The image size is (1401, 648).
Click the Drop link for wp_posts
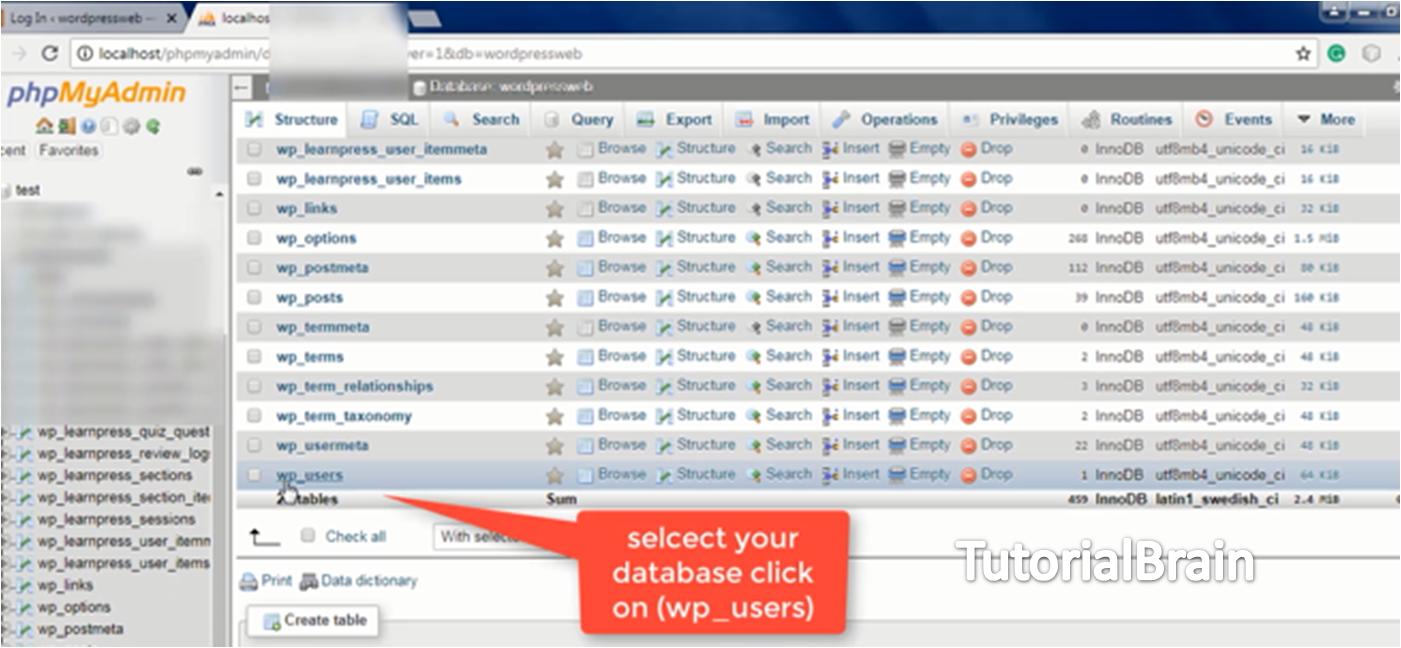(x=996, y=297)
